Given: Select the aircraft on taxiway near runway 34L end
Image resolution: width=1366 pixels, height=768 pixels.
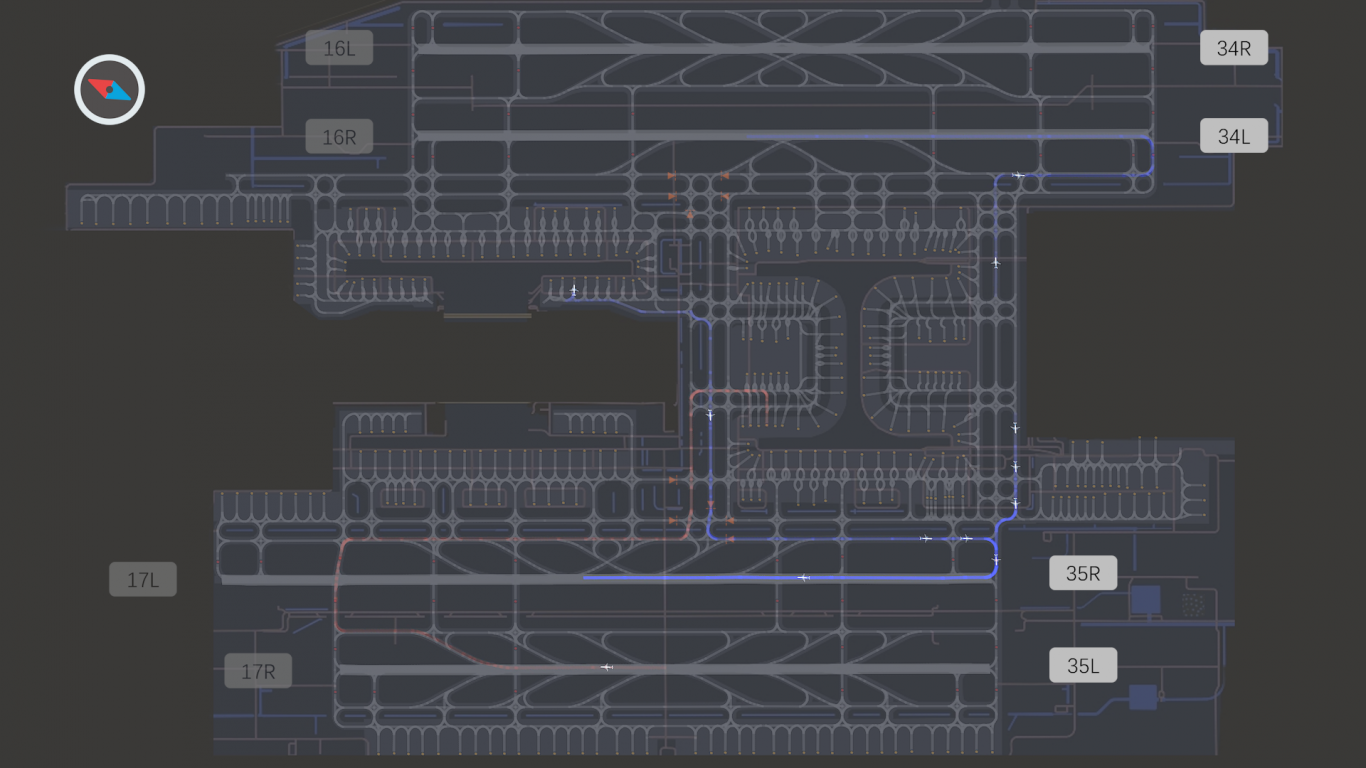Looking at the screenshot, I should (x=1018, y=175).
